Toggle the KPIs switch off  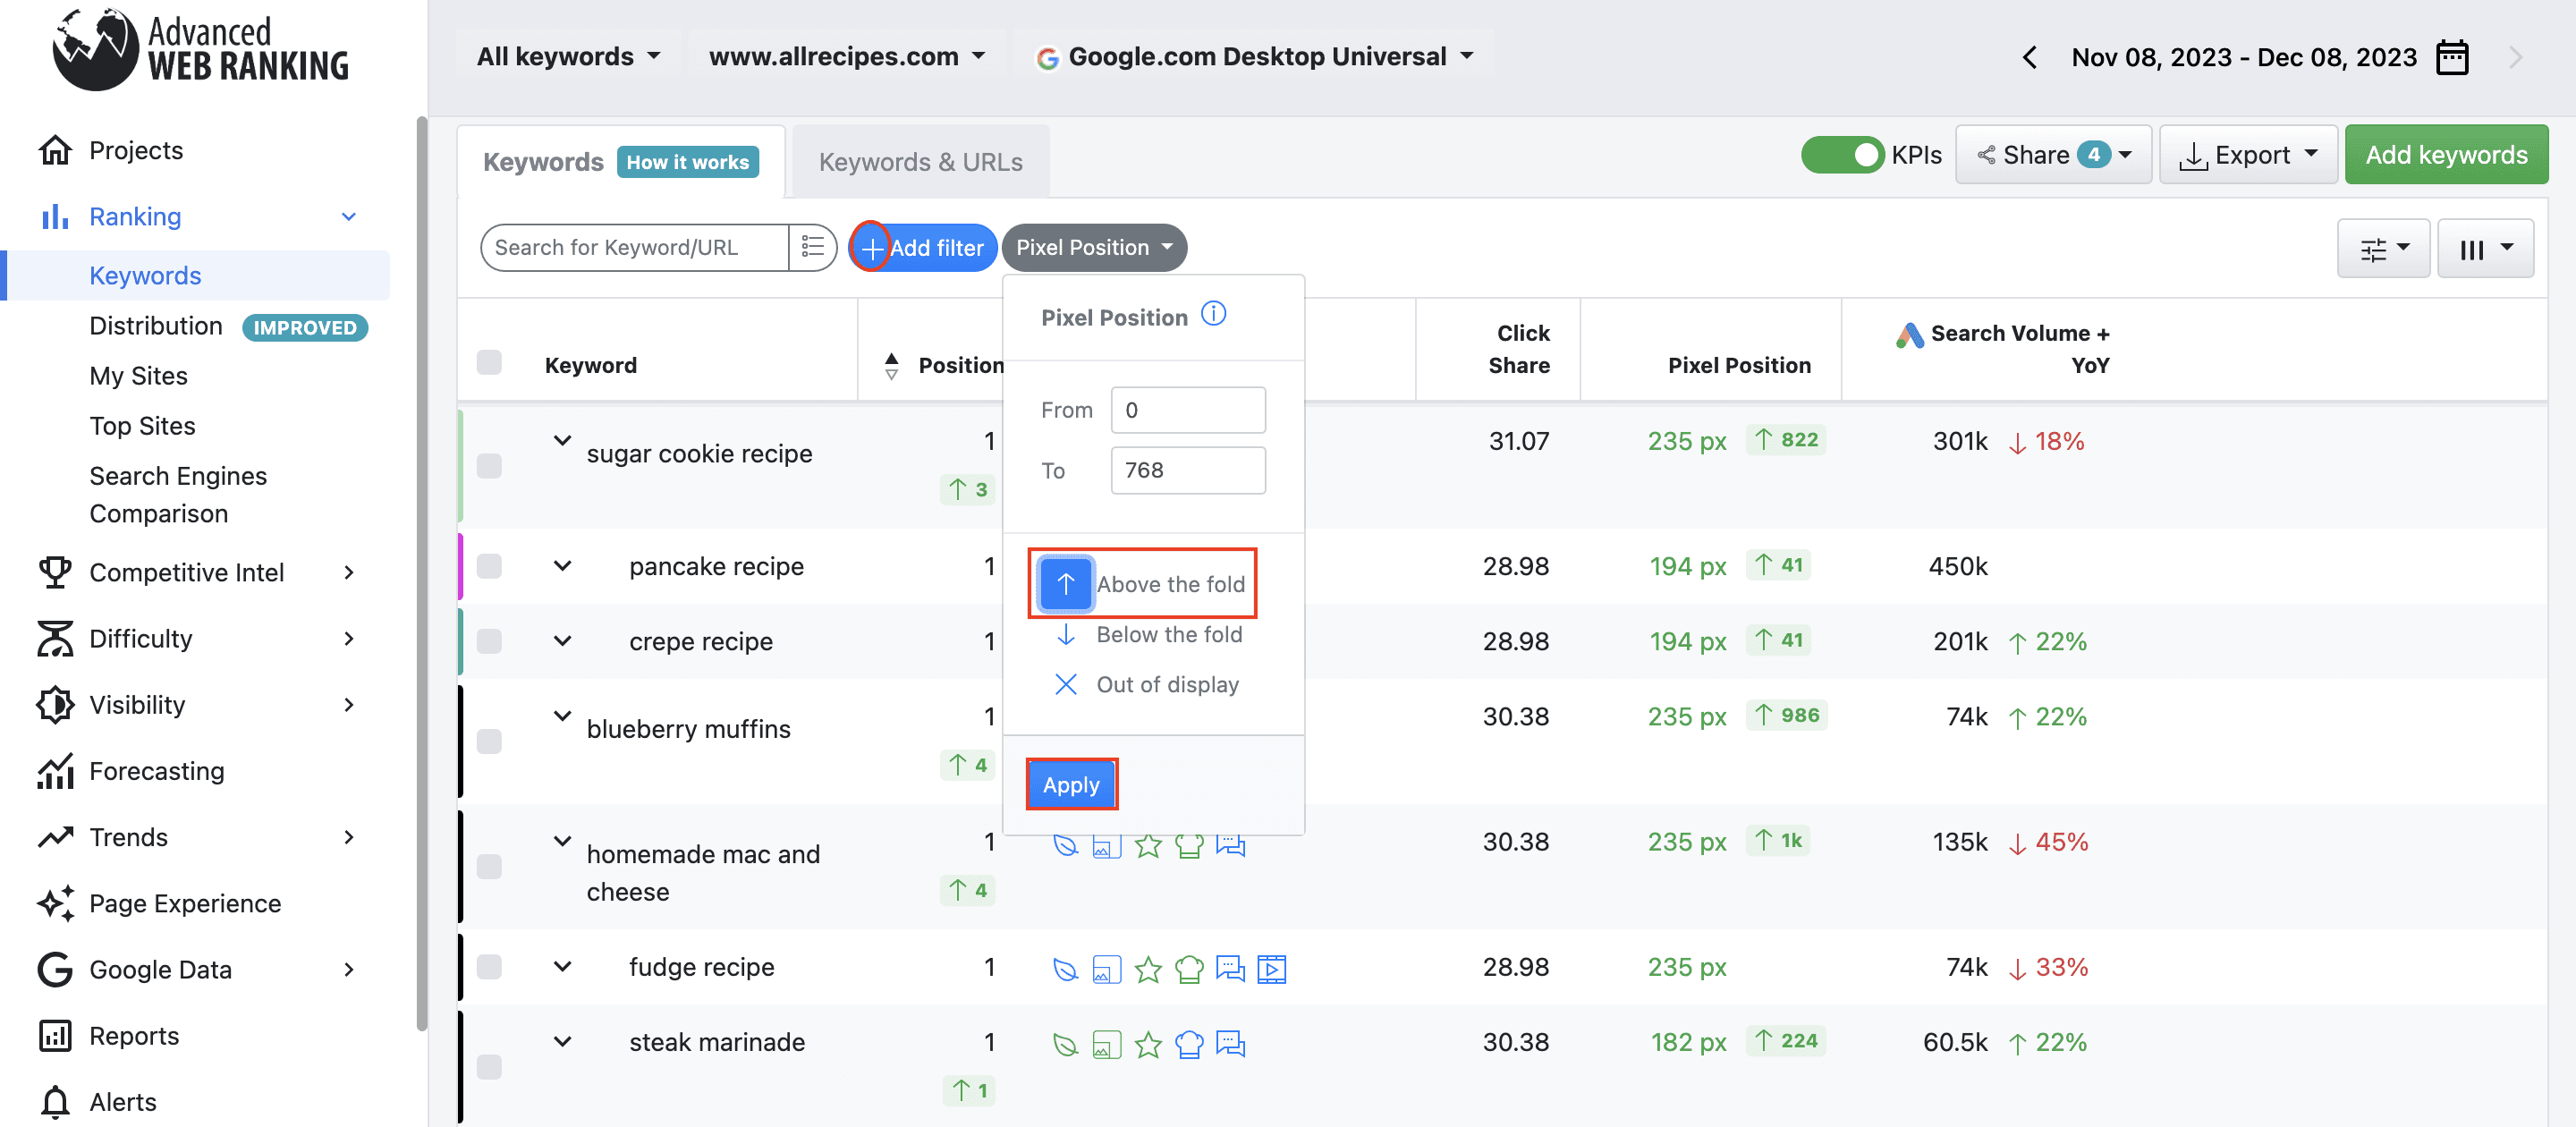pyautogui.click(x=1842, y=155)
